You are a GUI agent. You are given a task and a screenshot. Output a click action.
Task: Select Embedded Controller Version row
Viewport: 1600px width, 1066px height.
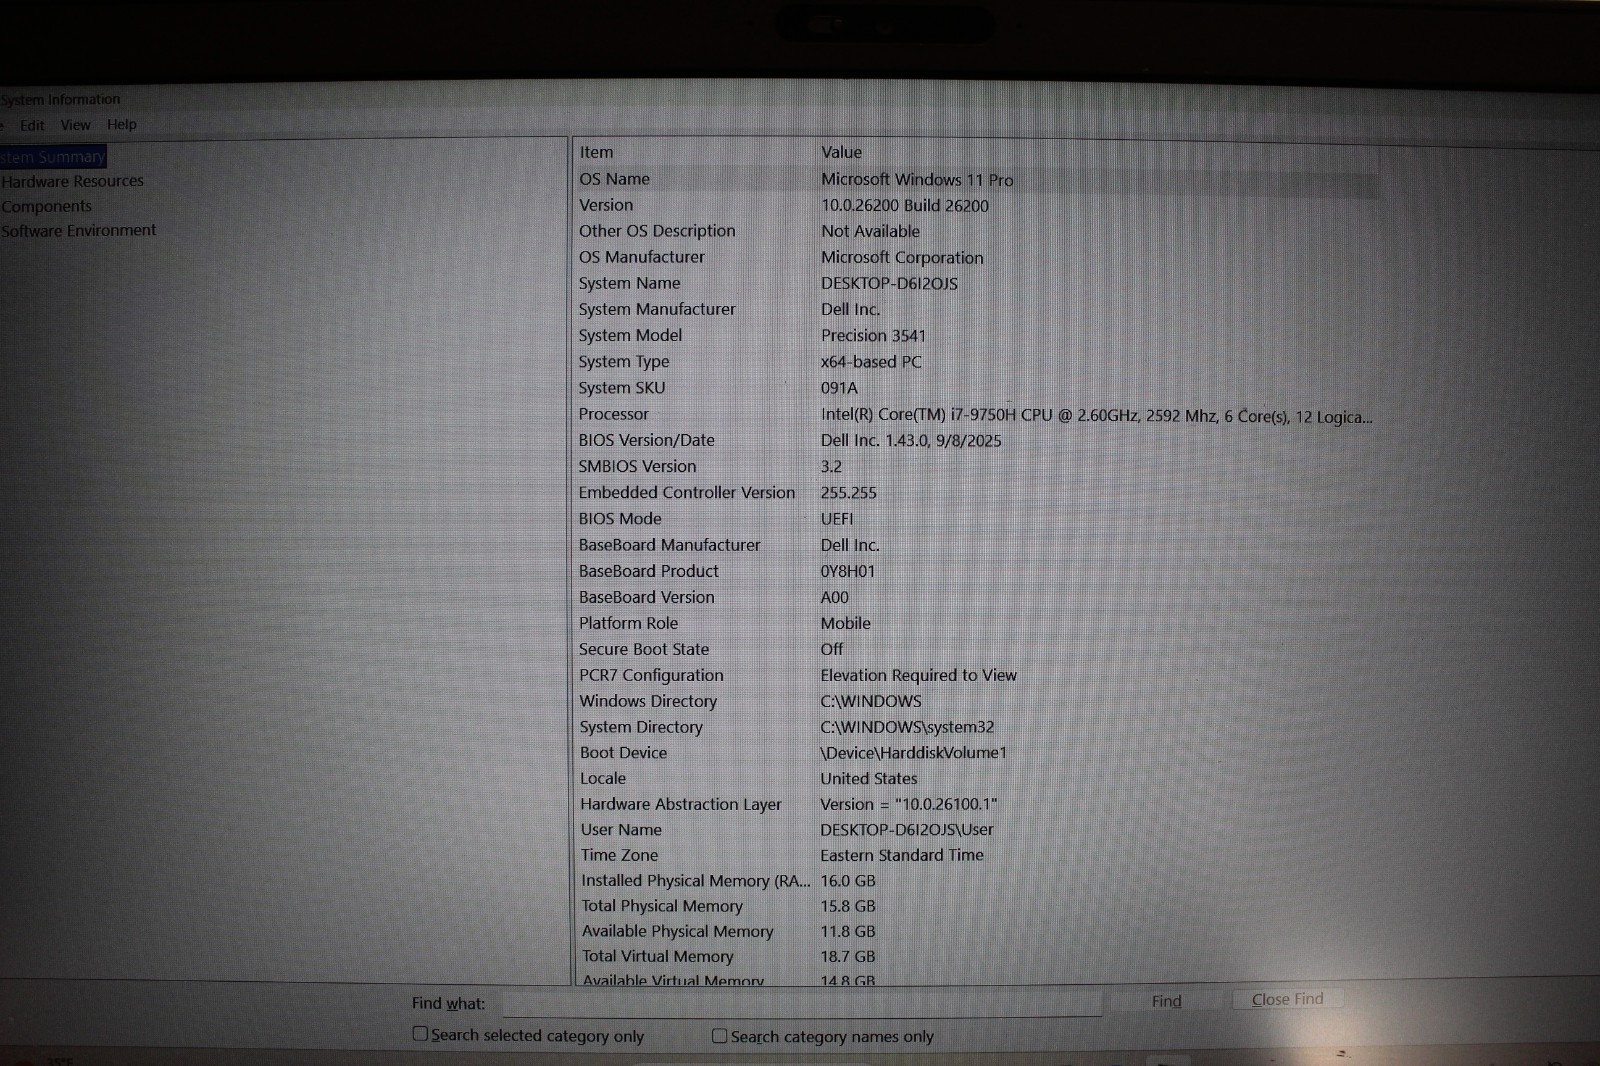[976, 492]
